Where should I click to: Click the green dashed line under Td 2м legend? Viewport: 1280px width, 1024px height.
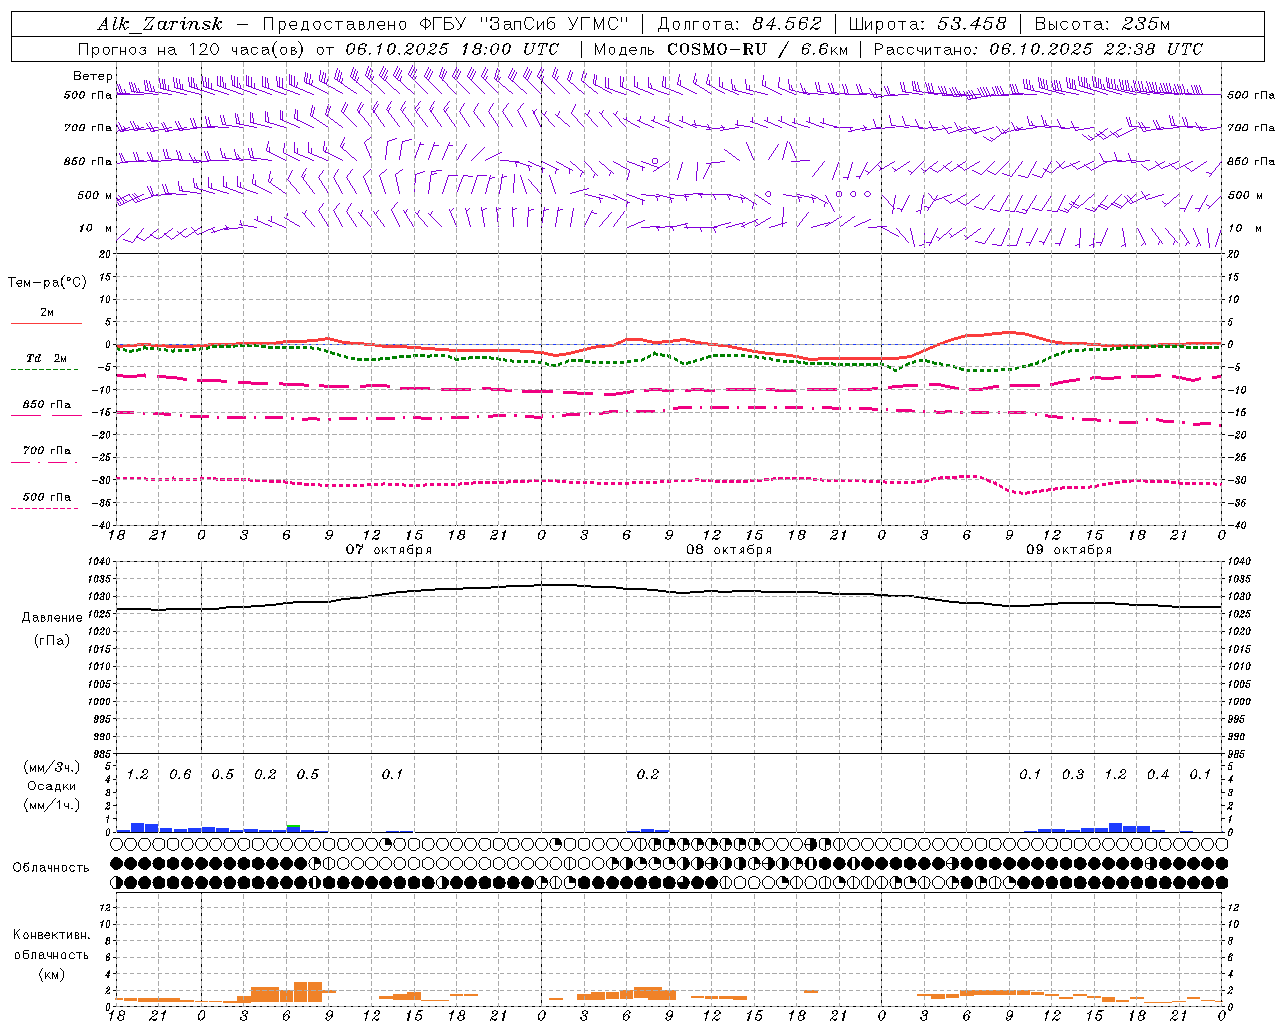coord(45,369)
